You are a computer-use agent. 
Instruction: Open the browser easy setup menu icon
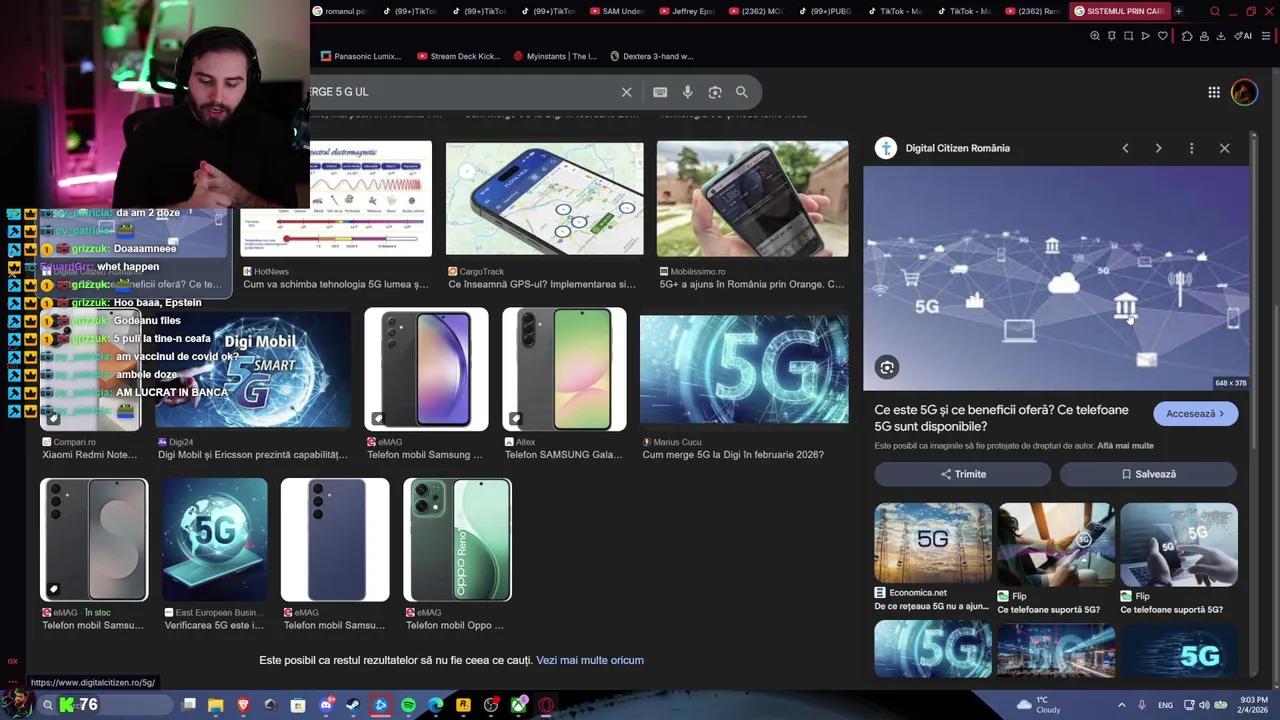click(x=1267, y=36)
